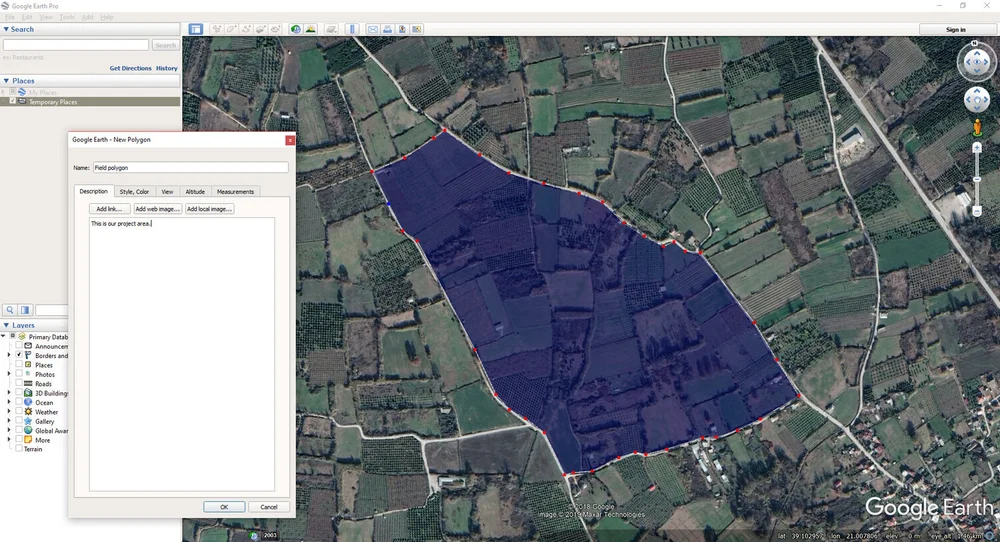Select the ruler tool icon

(x=352, y=29)
